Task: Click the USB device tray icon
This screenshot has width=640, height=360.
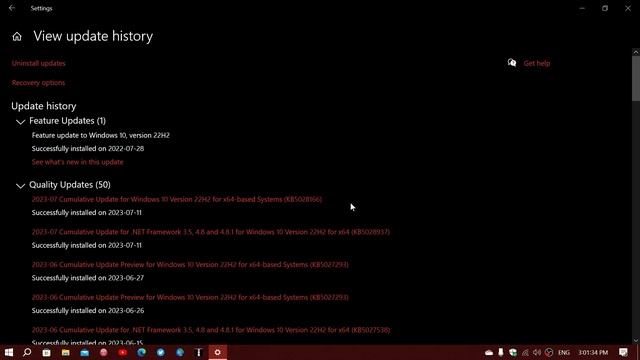Action: coord(501,352)
